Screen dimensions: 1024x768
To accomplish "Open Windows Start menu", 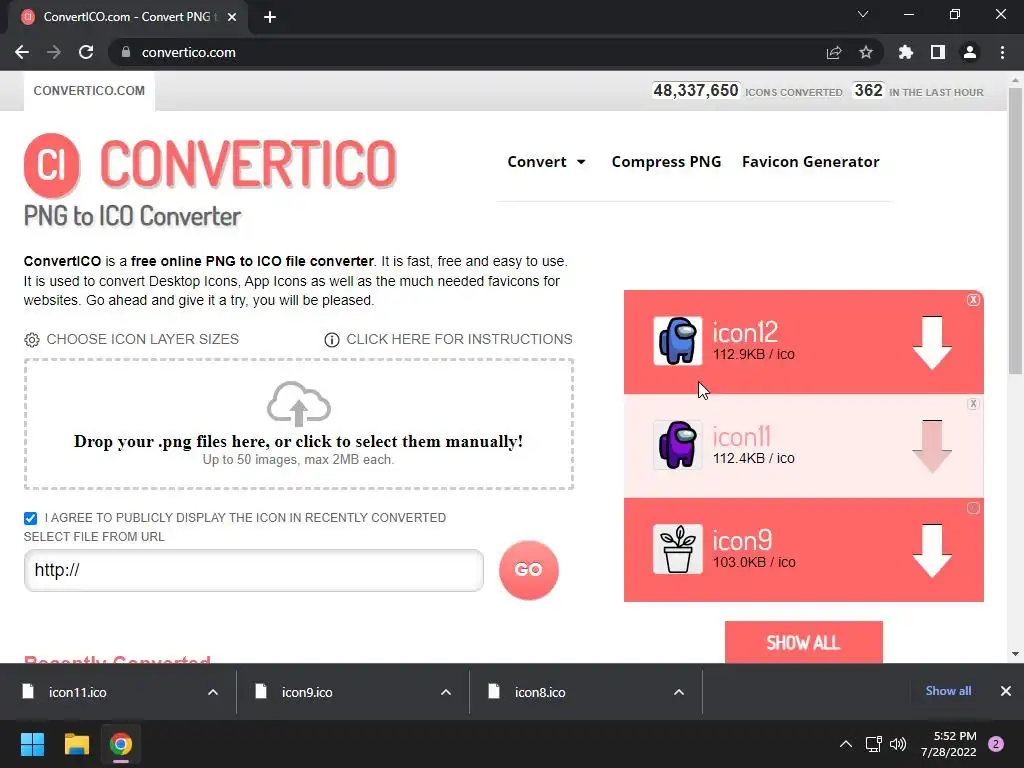I will [x=32, y=744].
